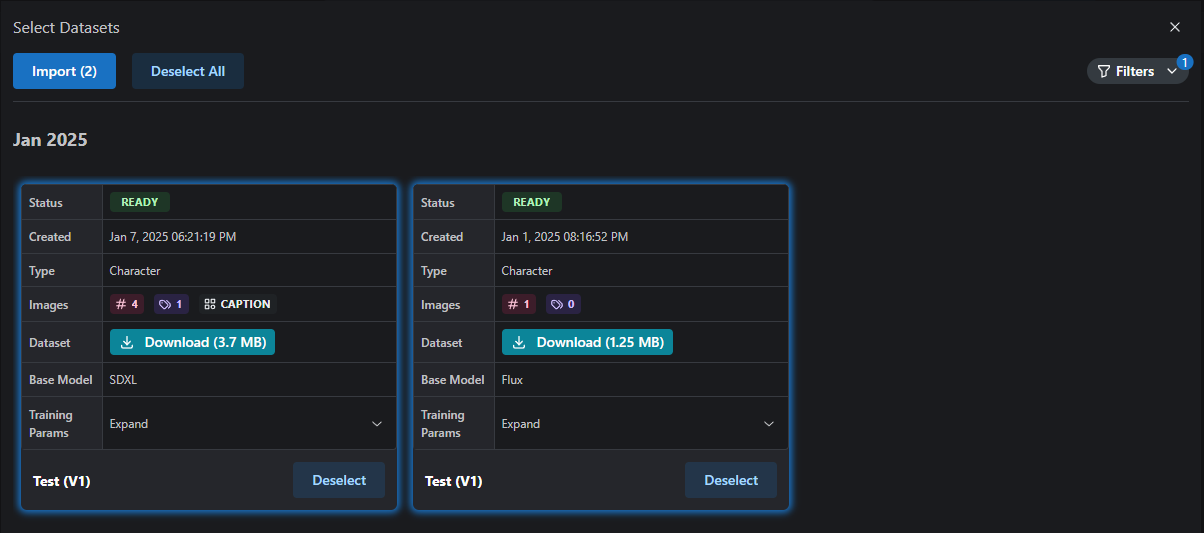Click the funnel icon in Filters
Viewport: 1204px width, 533px height.
point(1103,71)
